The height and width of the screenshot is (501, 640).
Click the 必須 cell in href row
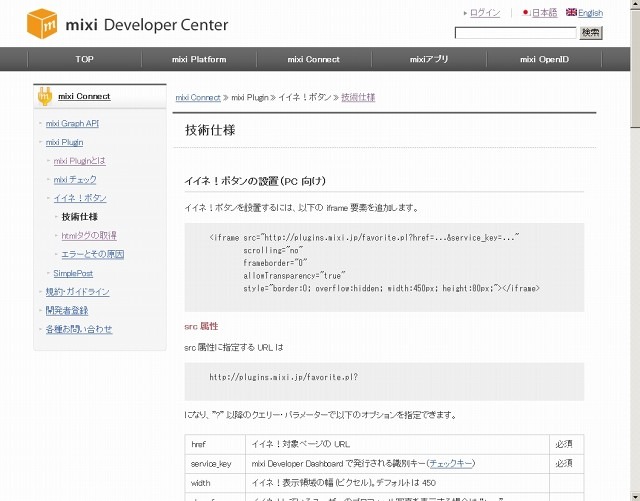pos(567,444)
